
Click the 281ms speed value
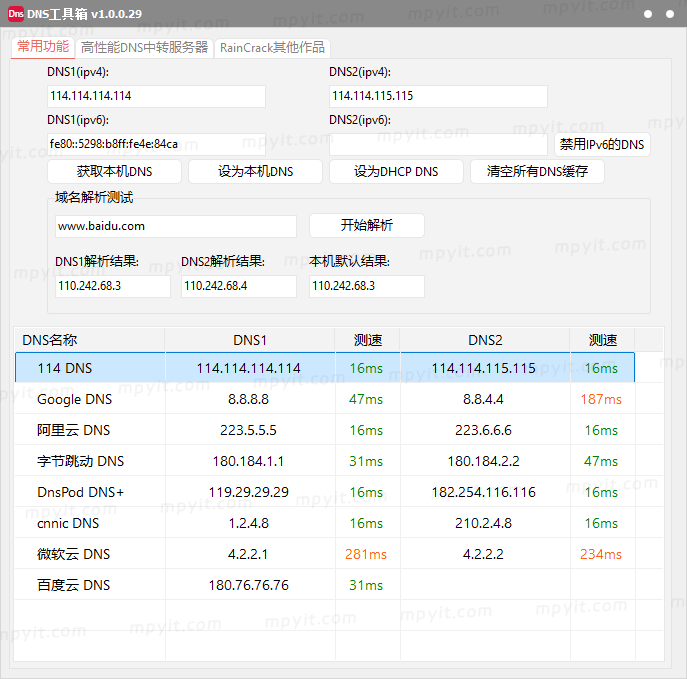pos(366,555)
